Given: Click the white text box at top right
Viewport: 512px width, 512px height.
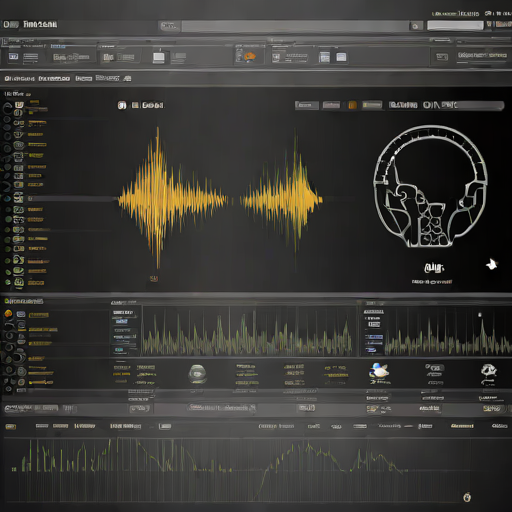Looking at the screenshot, I should coord(455,25).
